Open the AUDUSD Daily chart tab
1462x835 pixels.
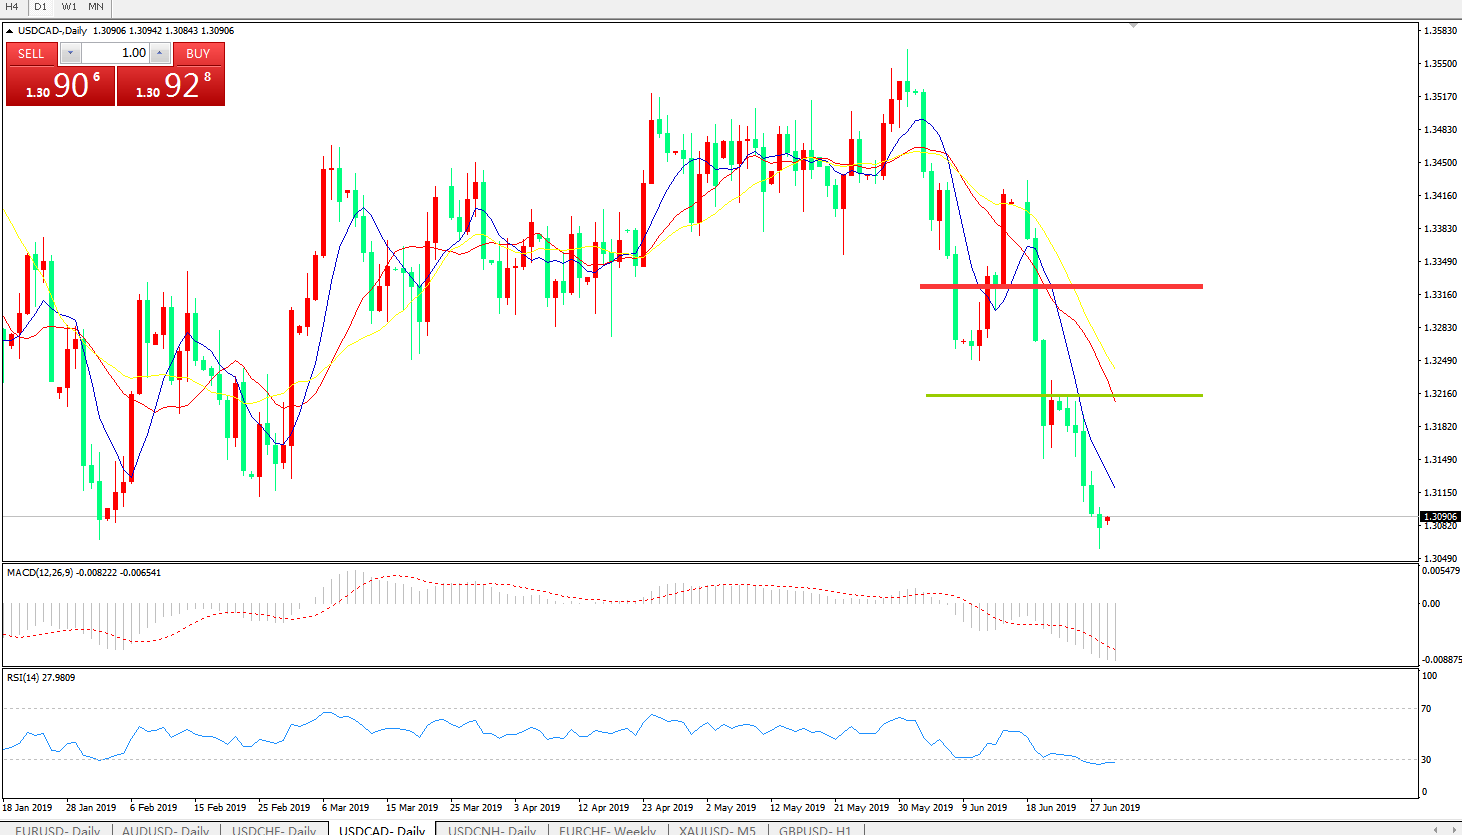pos(165,830)
